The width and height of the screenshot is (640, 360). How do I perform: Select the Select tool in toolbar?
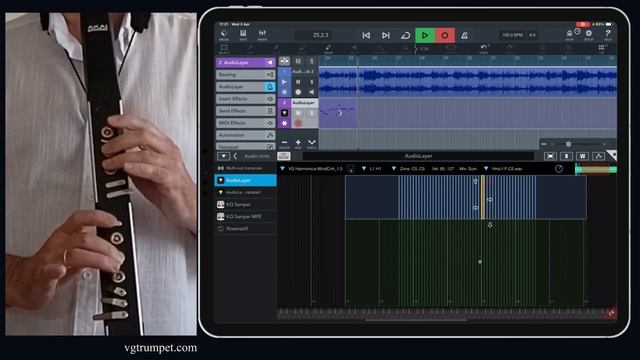tap(224, 49)
